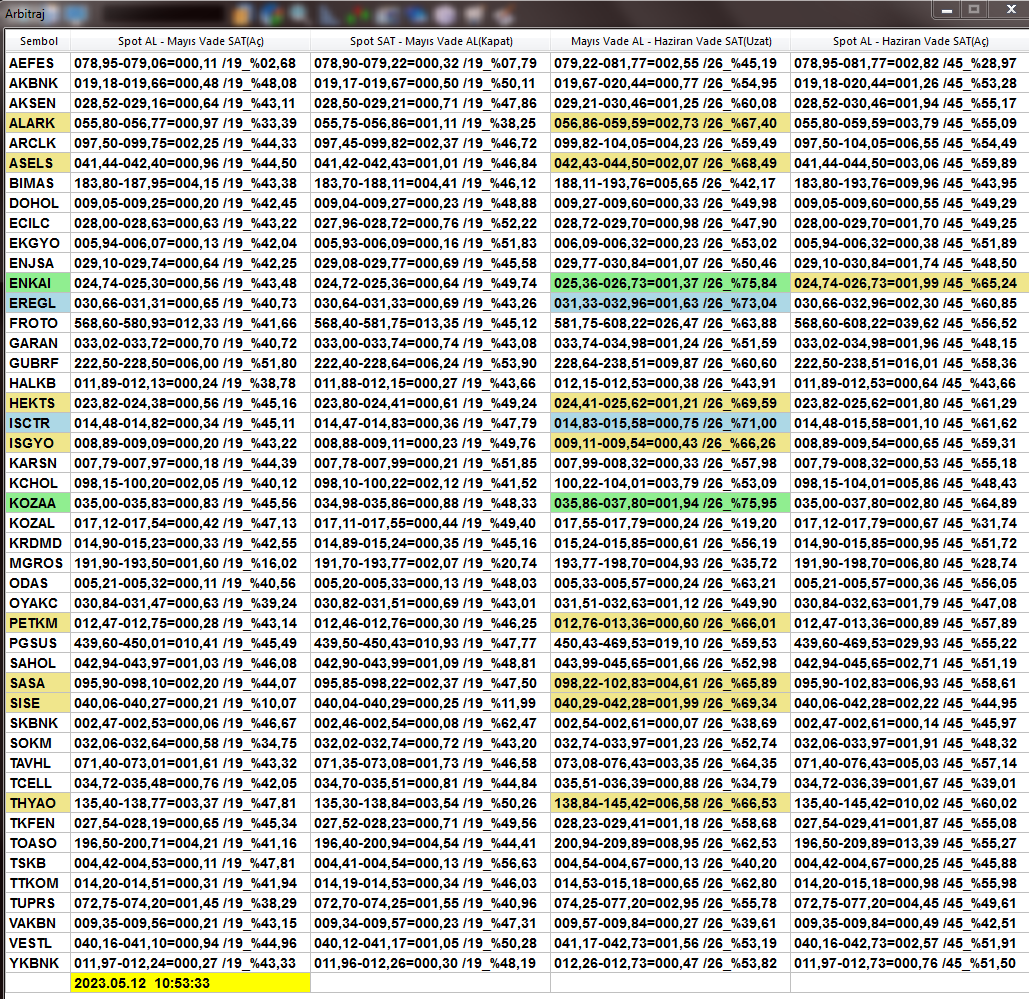
Task: Click the GARAN symbol cell
Action: tap(38, 343)
